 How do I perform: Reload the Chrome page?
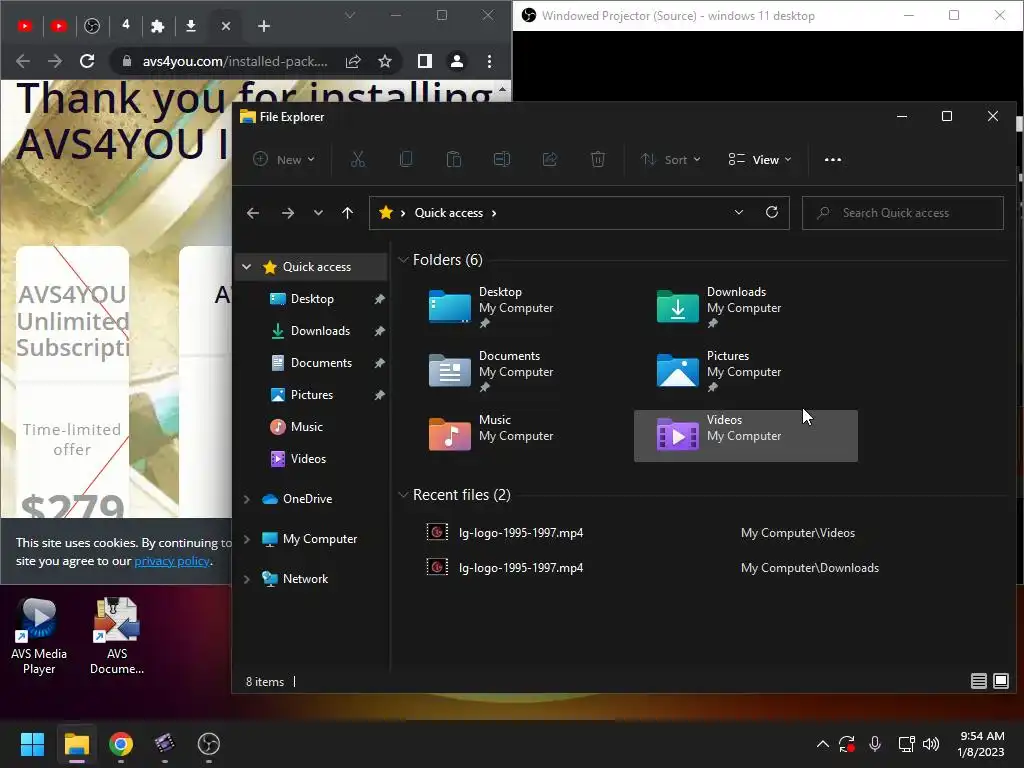click(87, 61)
